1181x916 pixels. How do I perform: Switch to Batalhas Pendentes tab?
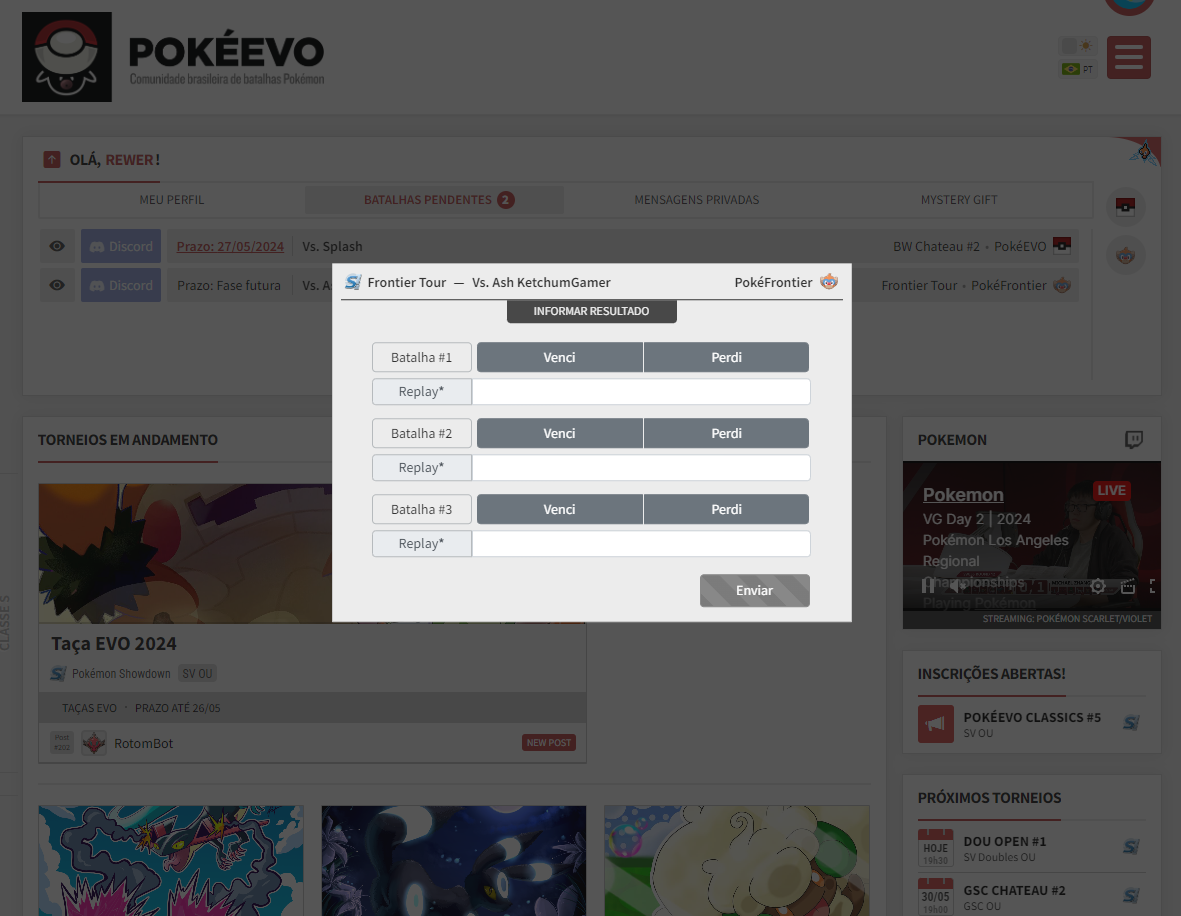click(x=435, y=200)
